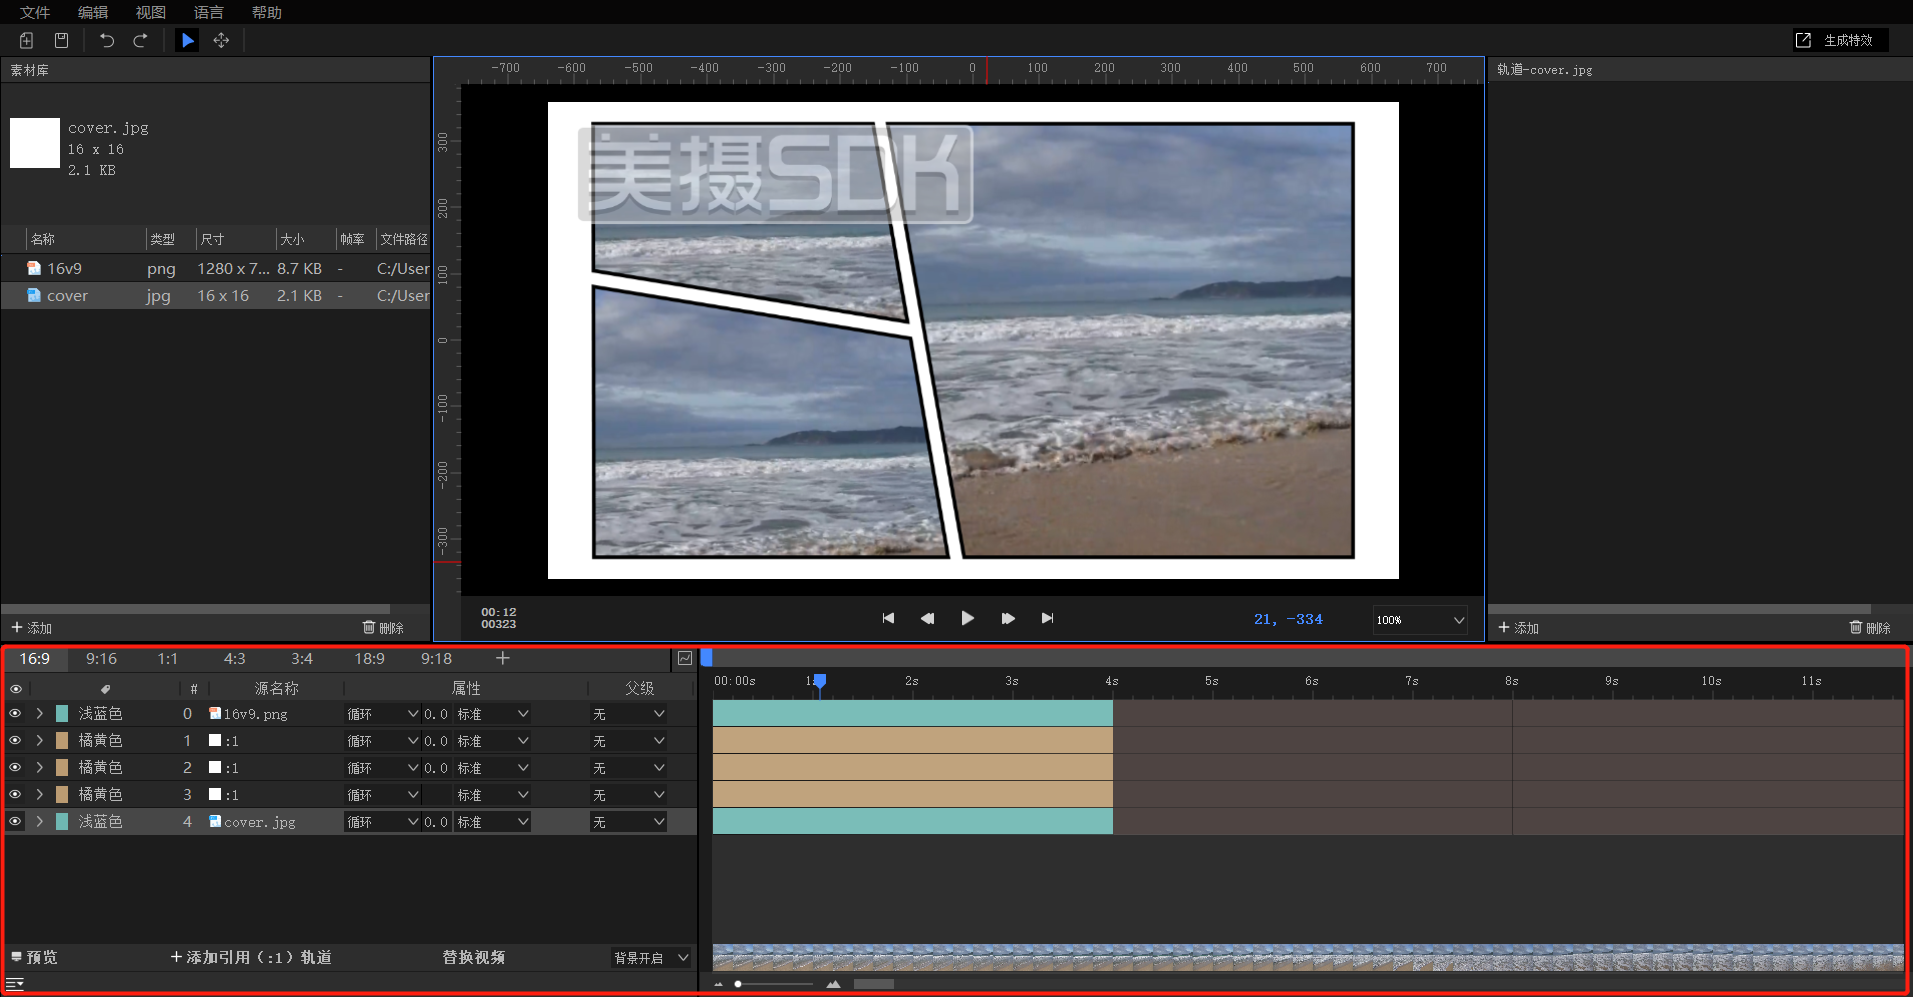Image resolution: width=1913 pixels, height=997 pixels.
Task: Expand the cover.jpg layer row
Action: point(39,821)
